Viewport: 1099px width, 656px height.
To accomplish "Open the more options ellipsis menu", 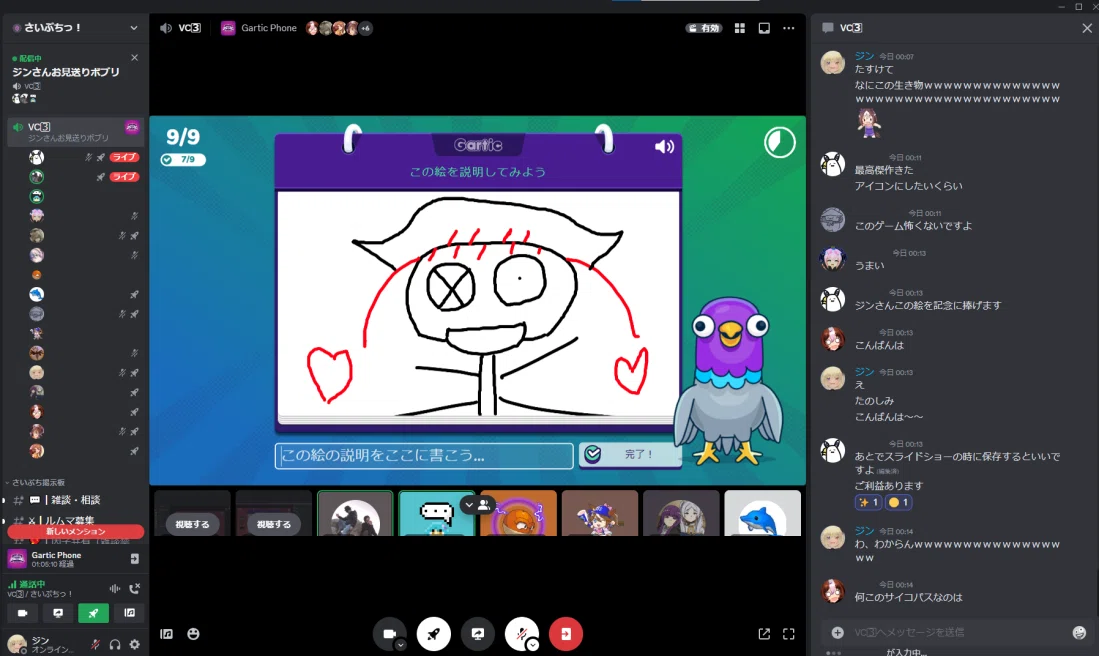I will click(789, 28).
